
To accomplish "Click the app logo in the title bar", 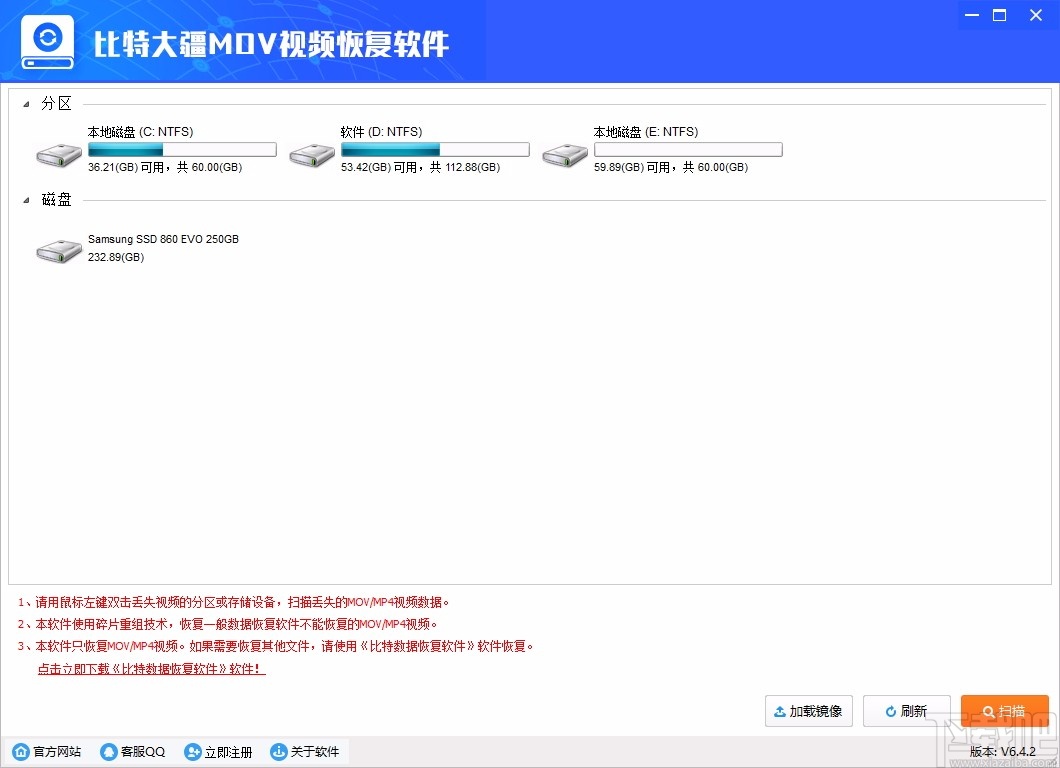I will (x=46, y=40).
